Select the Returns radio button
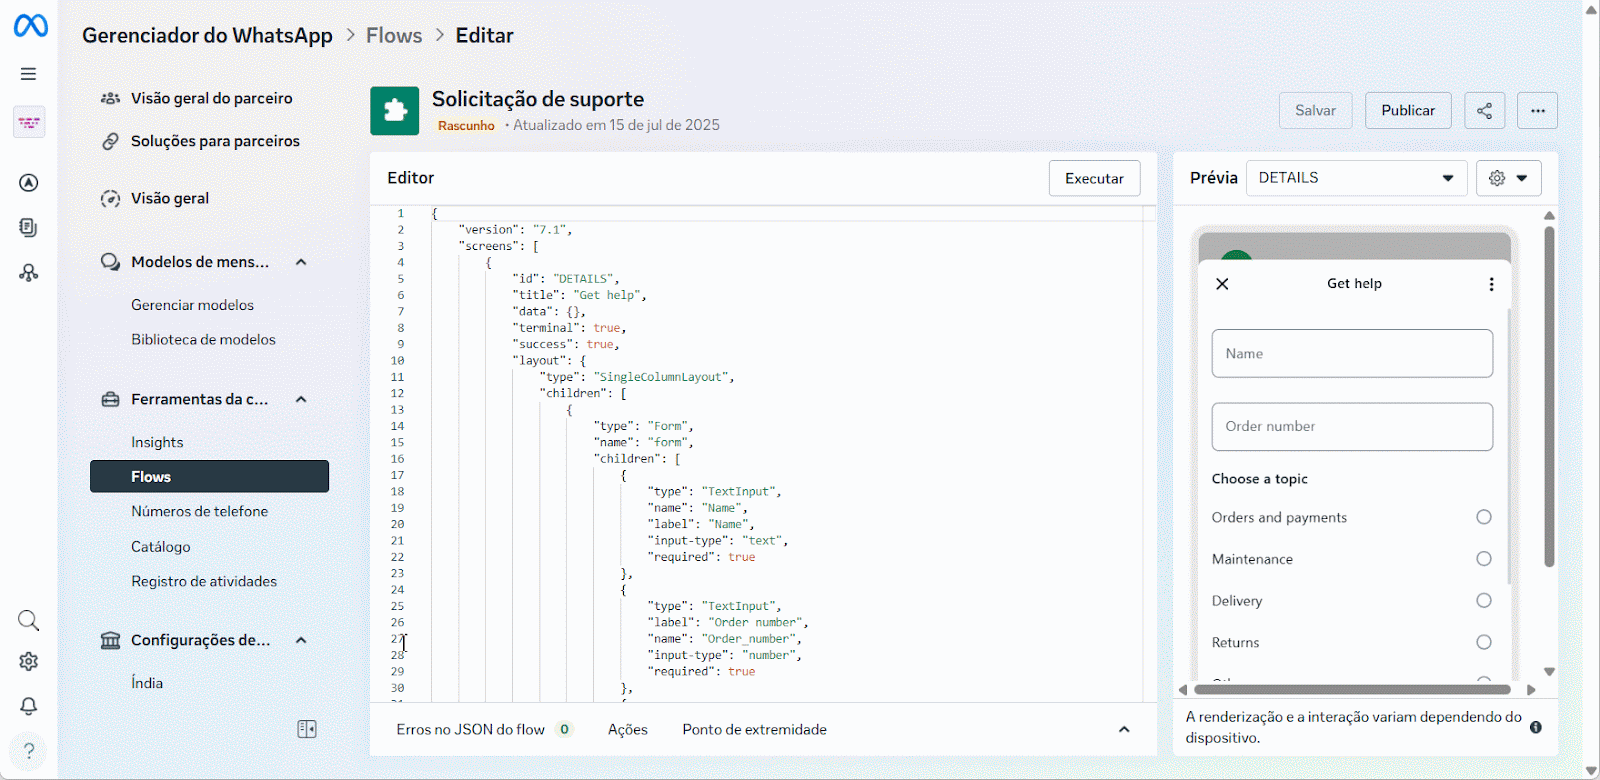The image size is (1600, 780). point(1484,642)
